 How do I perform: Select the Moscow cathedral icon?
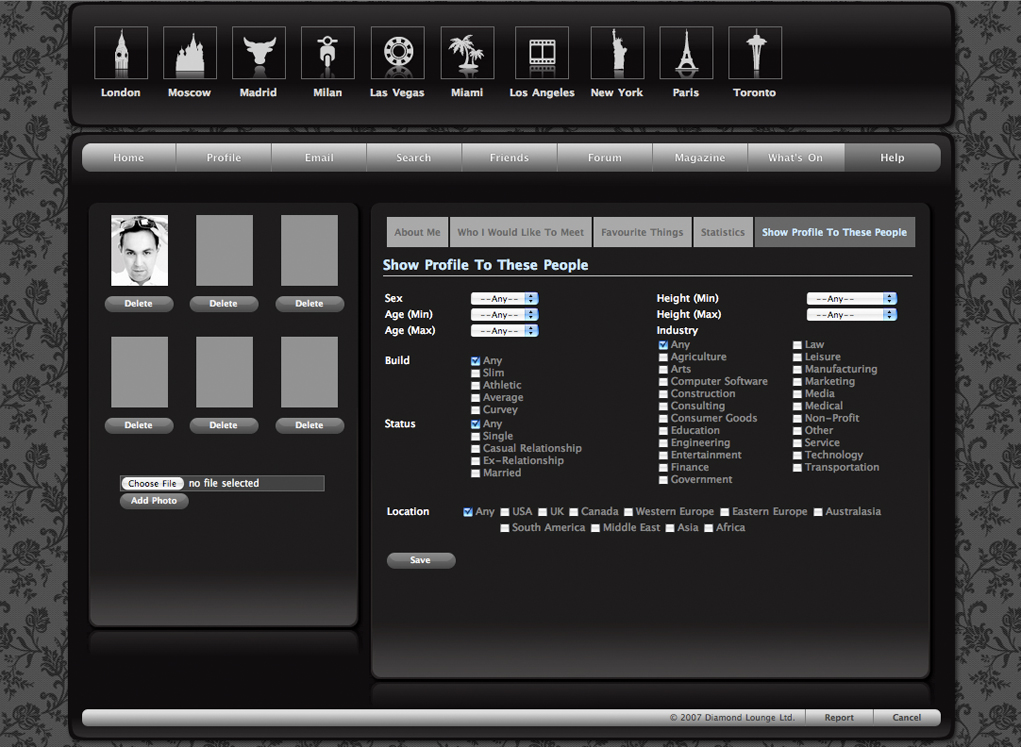(x=189, y=53)
